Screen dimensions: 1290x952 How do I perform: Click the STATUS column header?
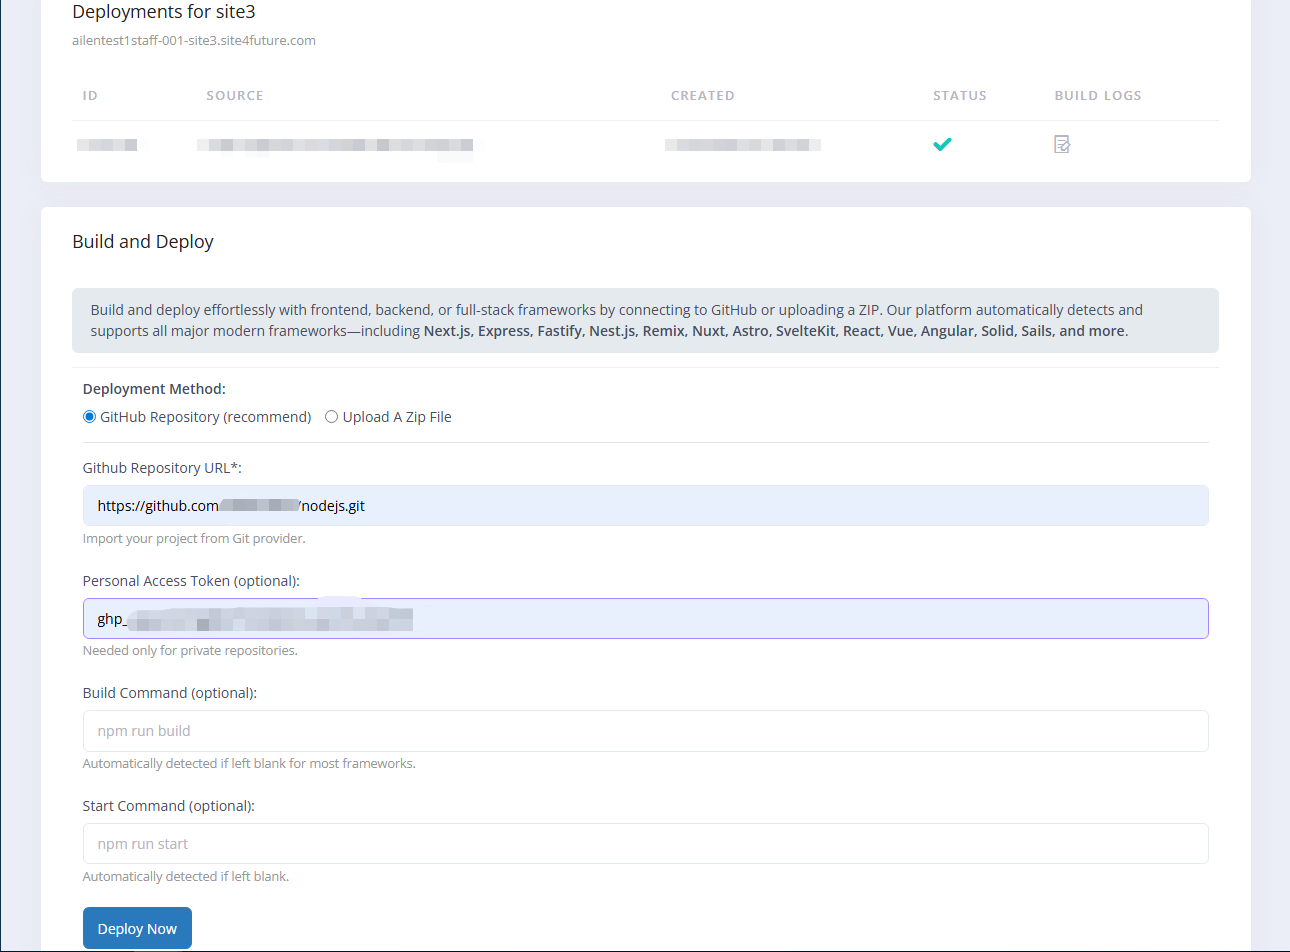(x=959, y=96)
